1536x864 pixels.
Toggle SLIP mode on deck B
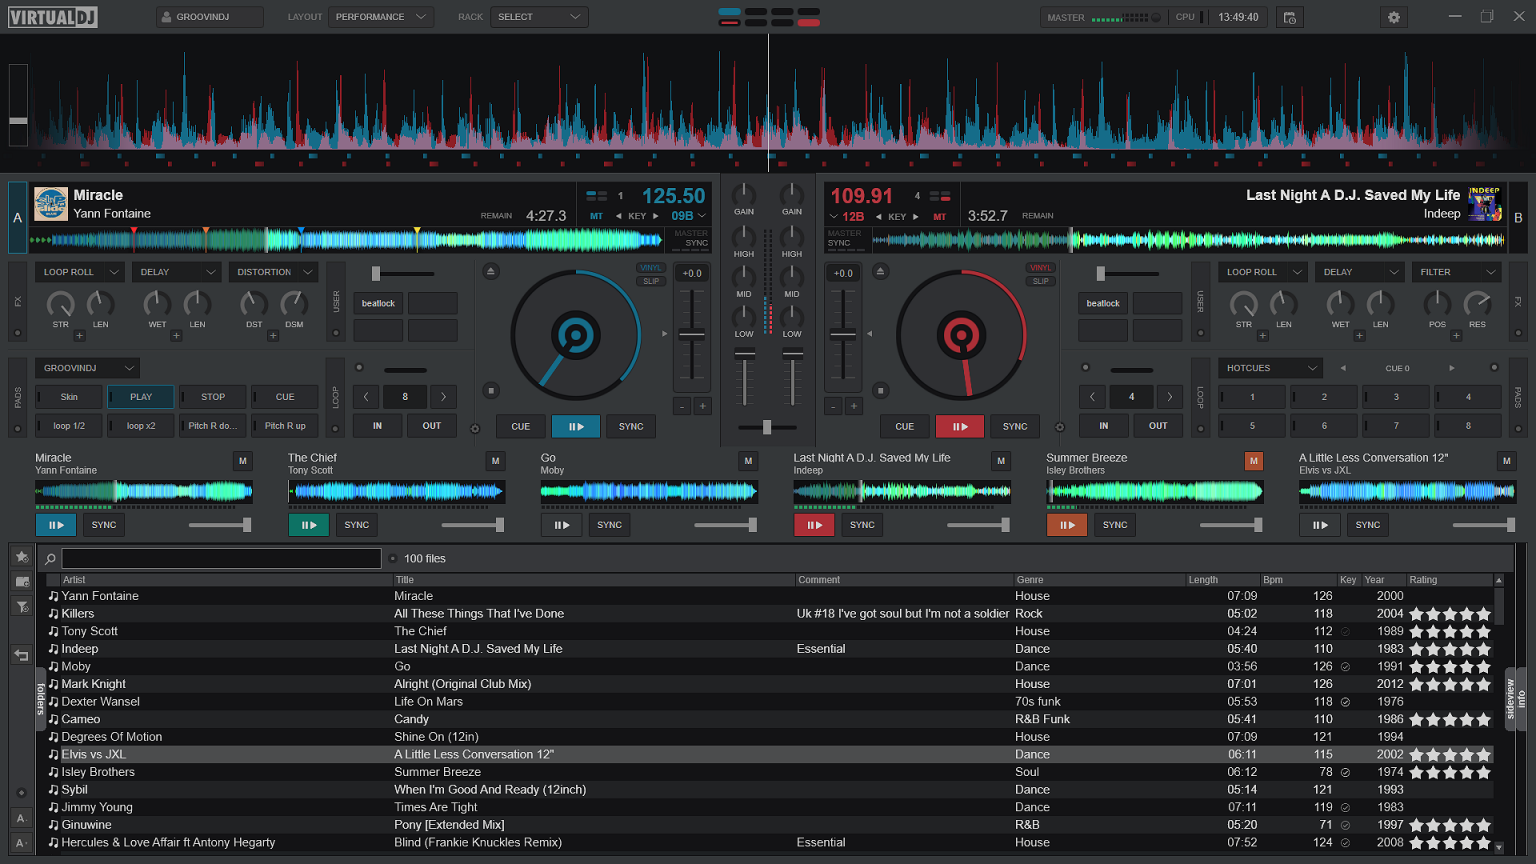click(1041, 281)
